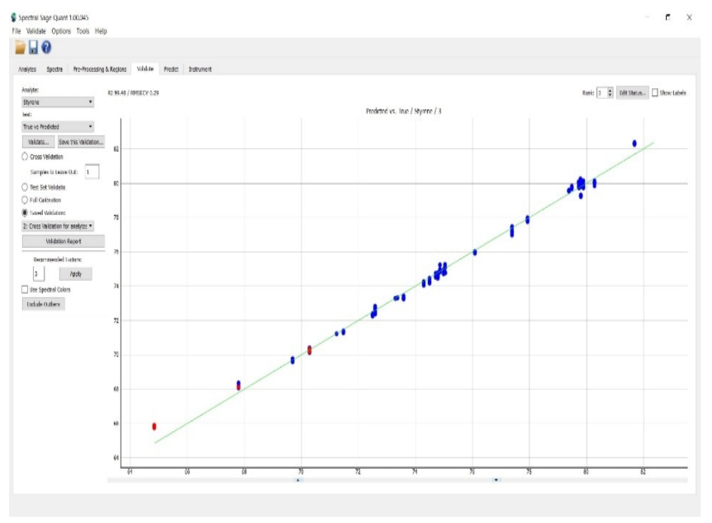Viewport: 712px width, 523px height.
Task: Click the Validate... button
Action: pyautogui.click(x=38, y=142)
